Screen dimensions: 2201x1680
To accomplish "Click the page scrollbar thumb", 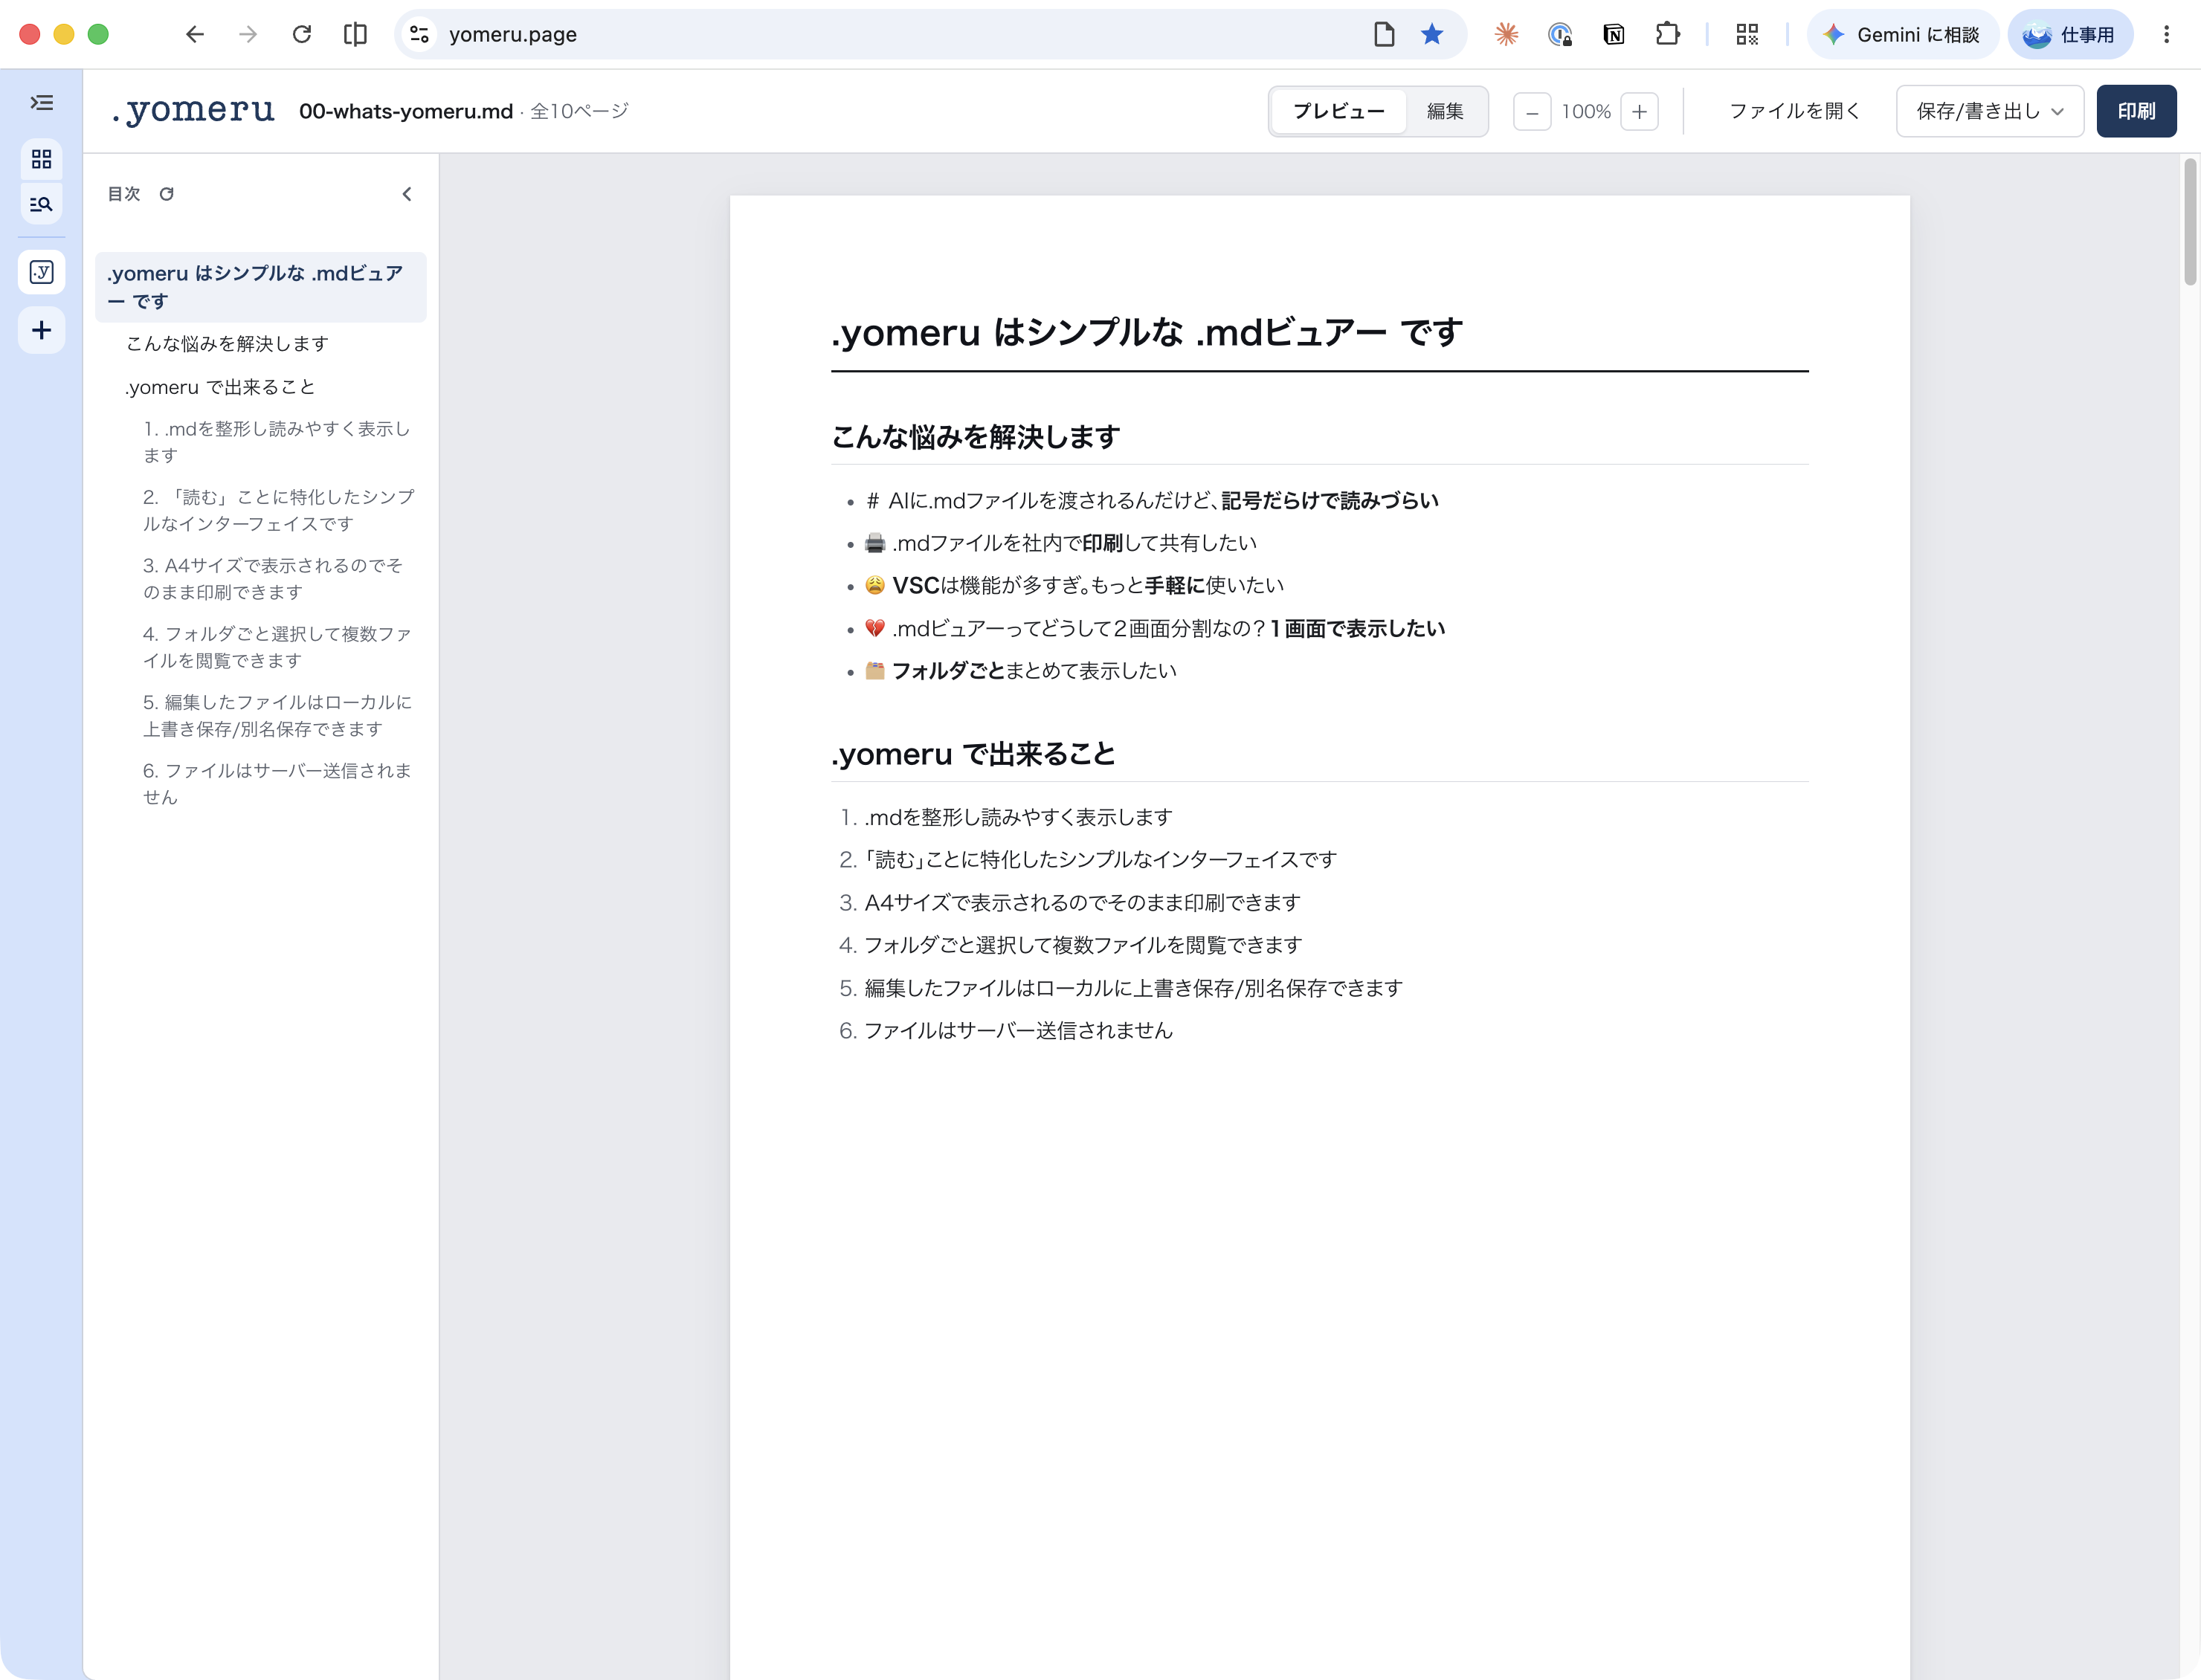I will pyautogui.click(x=2189, y=222).
